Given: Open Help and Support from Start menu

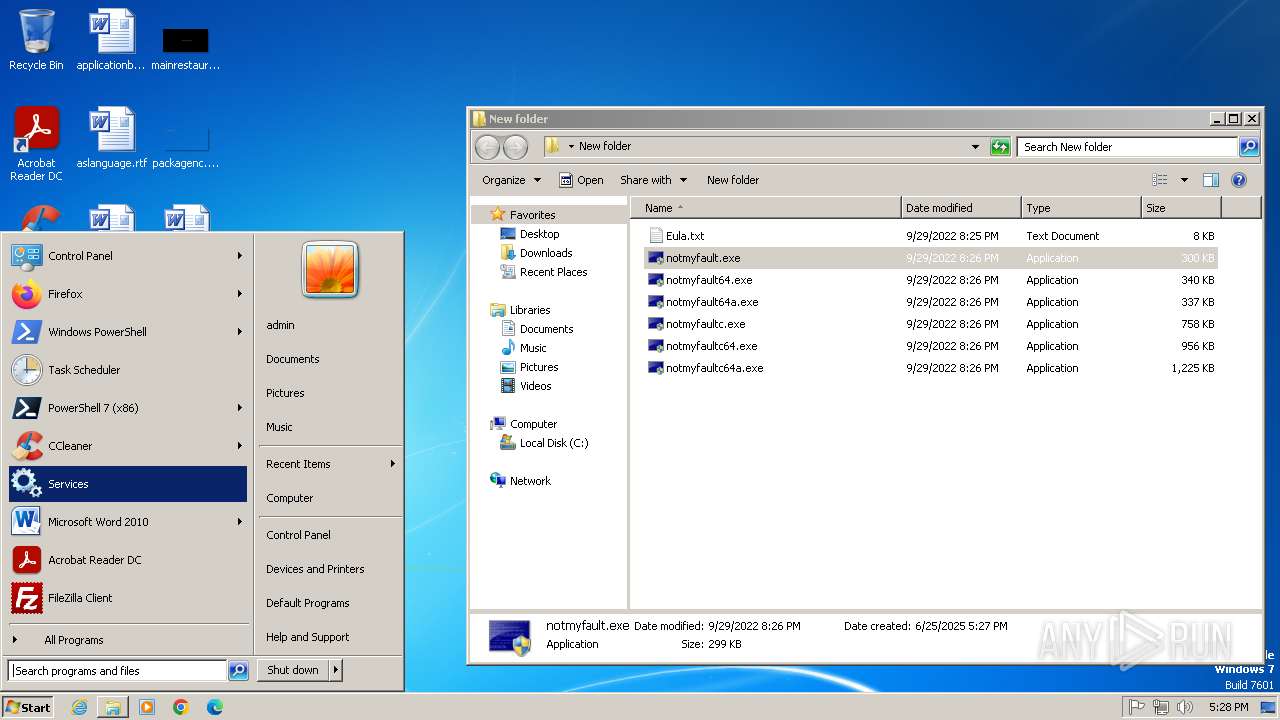Looking at the screenshot, I should click(x=308, y=637).
